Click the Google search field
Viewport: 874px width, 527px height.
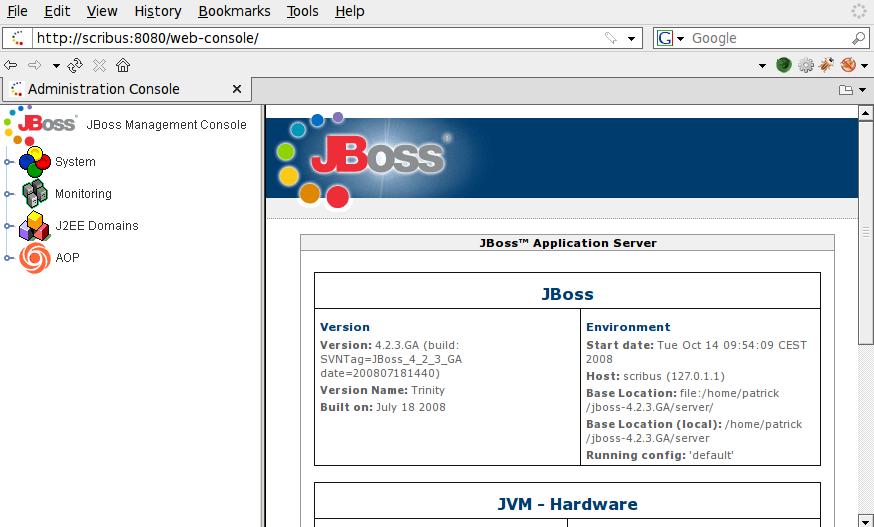(769, 38)
